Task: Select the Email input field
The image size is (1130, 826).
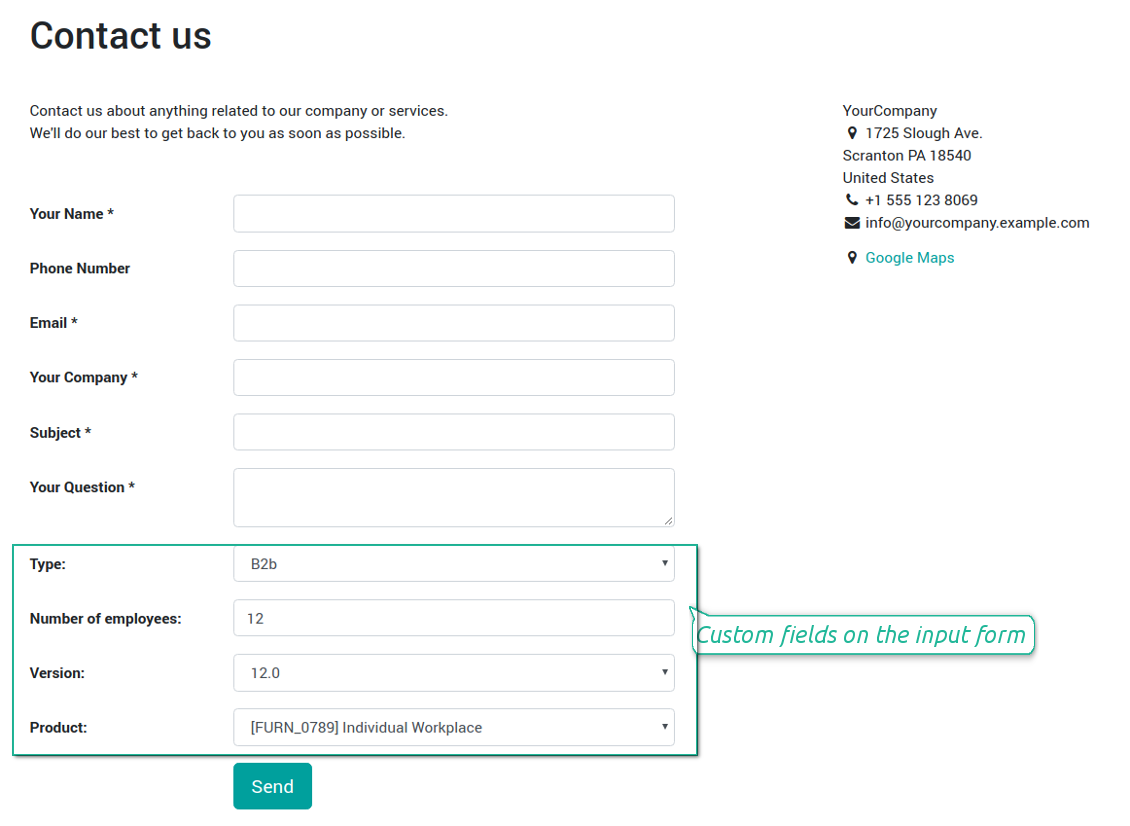Action: click(x=454, y=323)
